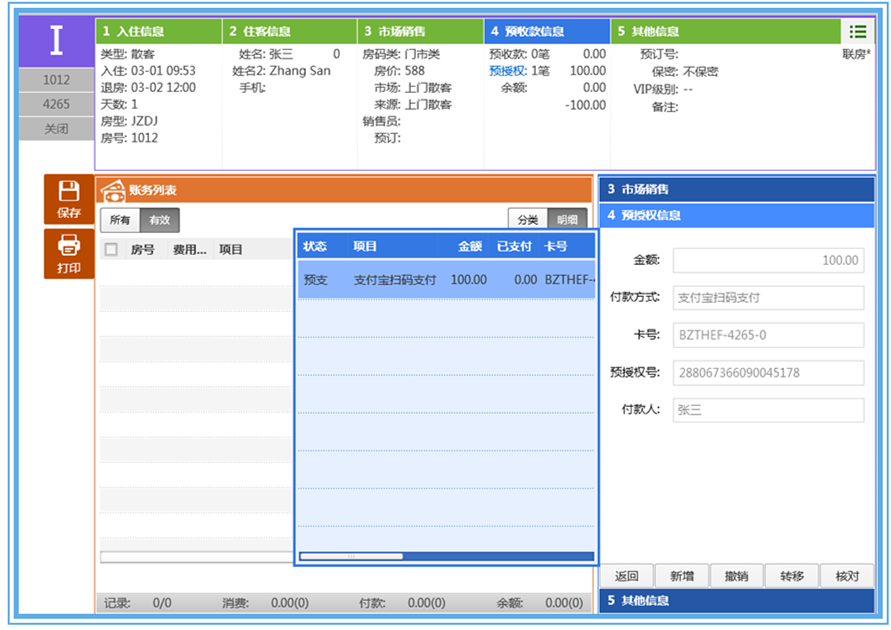Open the list menu icon at top right
Screen dimensions: 891x630
click(x=857, y=32)
